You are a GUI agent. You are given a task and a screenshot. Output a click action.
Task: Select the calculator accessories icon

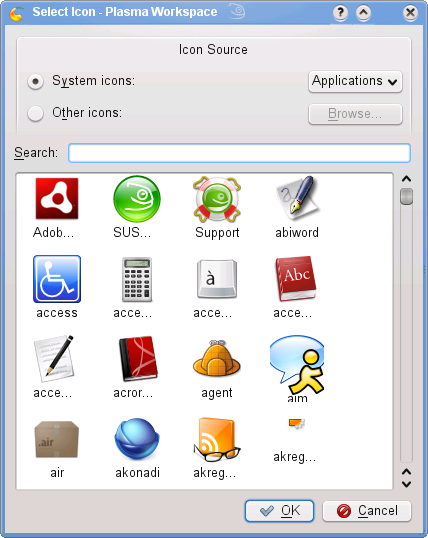[x=137, y=279]
